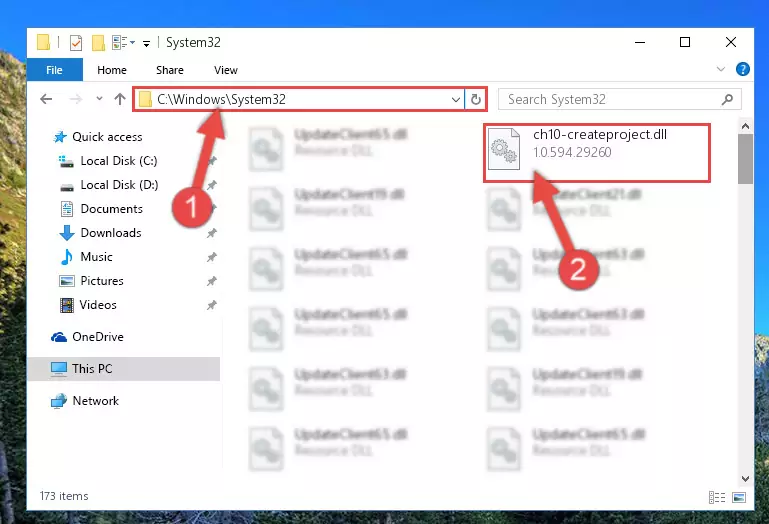Click the folder icon inside the address bar

tap(145, 100)
